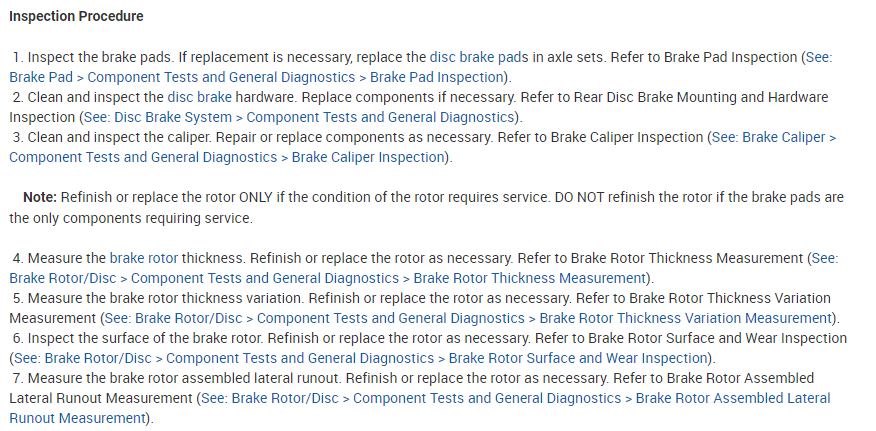The width and height of the screenshot is (876, 431).
Task: Click the step 1 'Inspect the brake pads' text
Action: pos(98,59)
